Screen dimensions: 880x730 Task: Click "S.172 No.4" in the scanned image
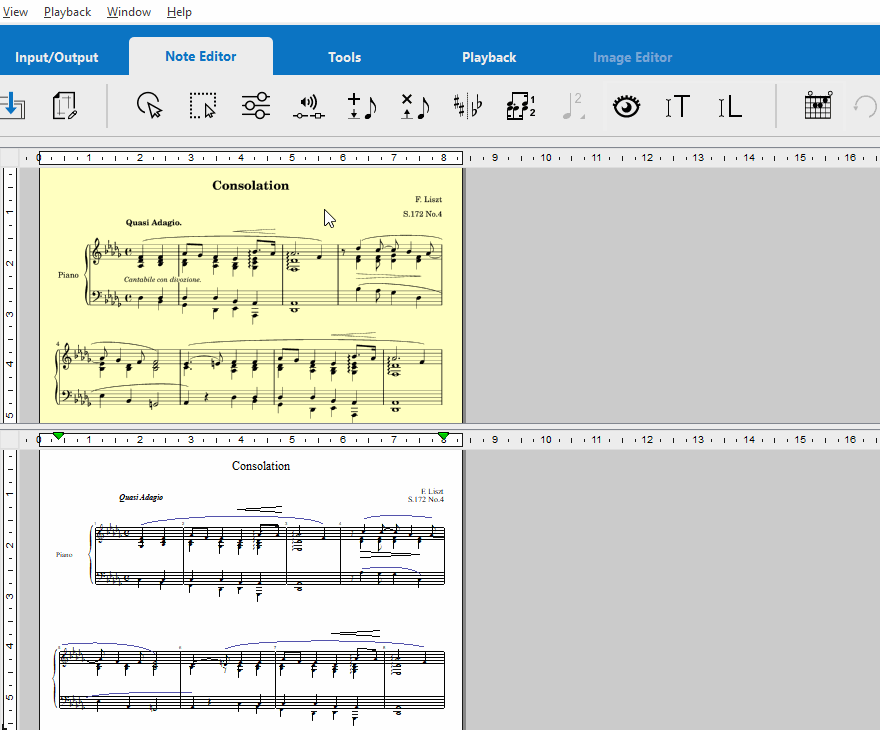422,214
